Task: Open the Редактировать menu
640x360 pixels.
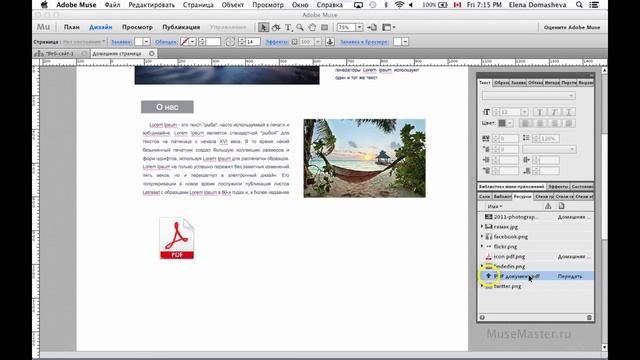Action: pos(151,5)
